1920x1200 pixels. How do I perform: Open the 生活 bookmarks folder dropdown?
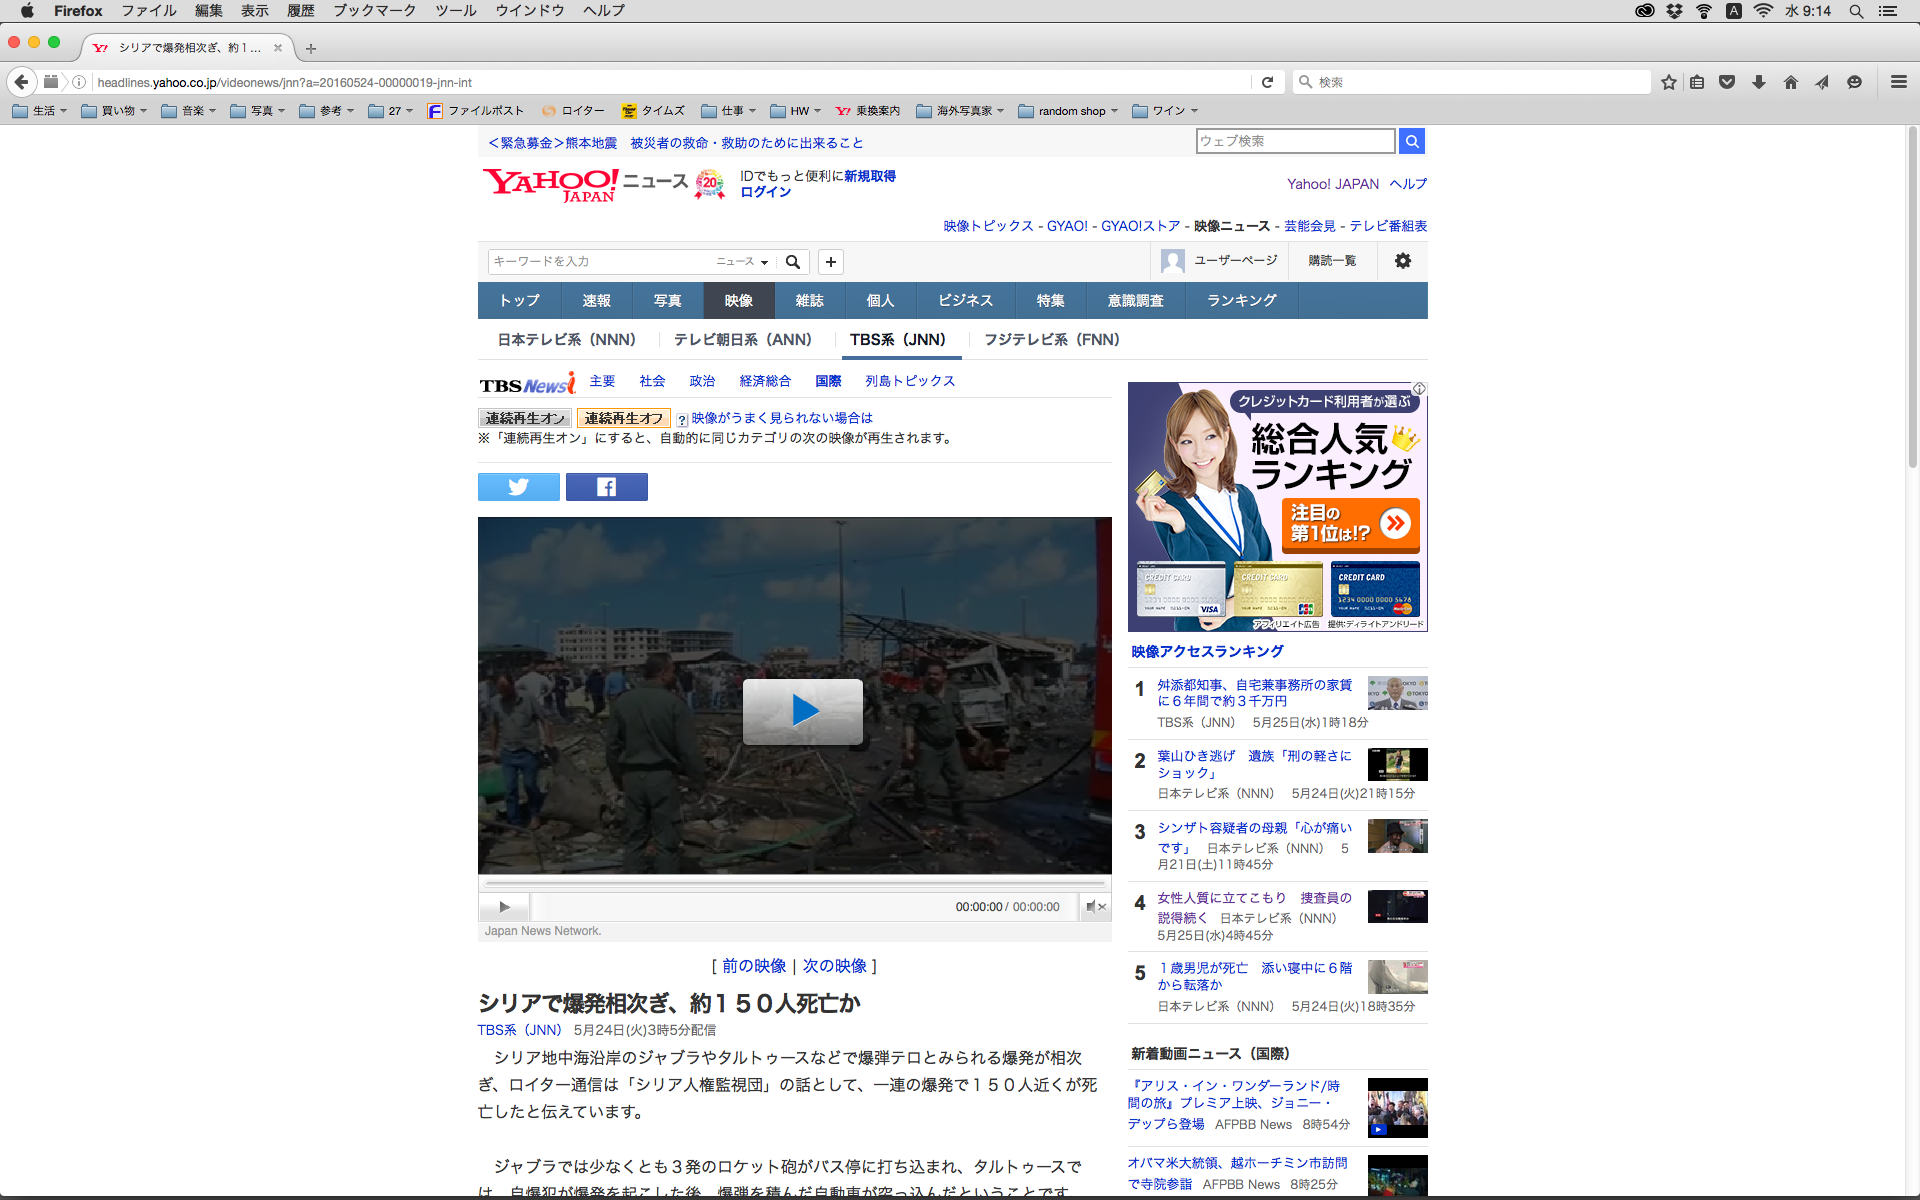click(x=40, y=111)
